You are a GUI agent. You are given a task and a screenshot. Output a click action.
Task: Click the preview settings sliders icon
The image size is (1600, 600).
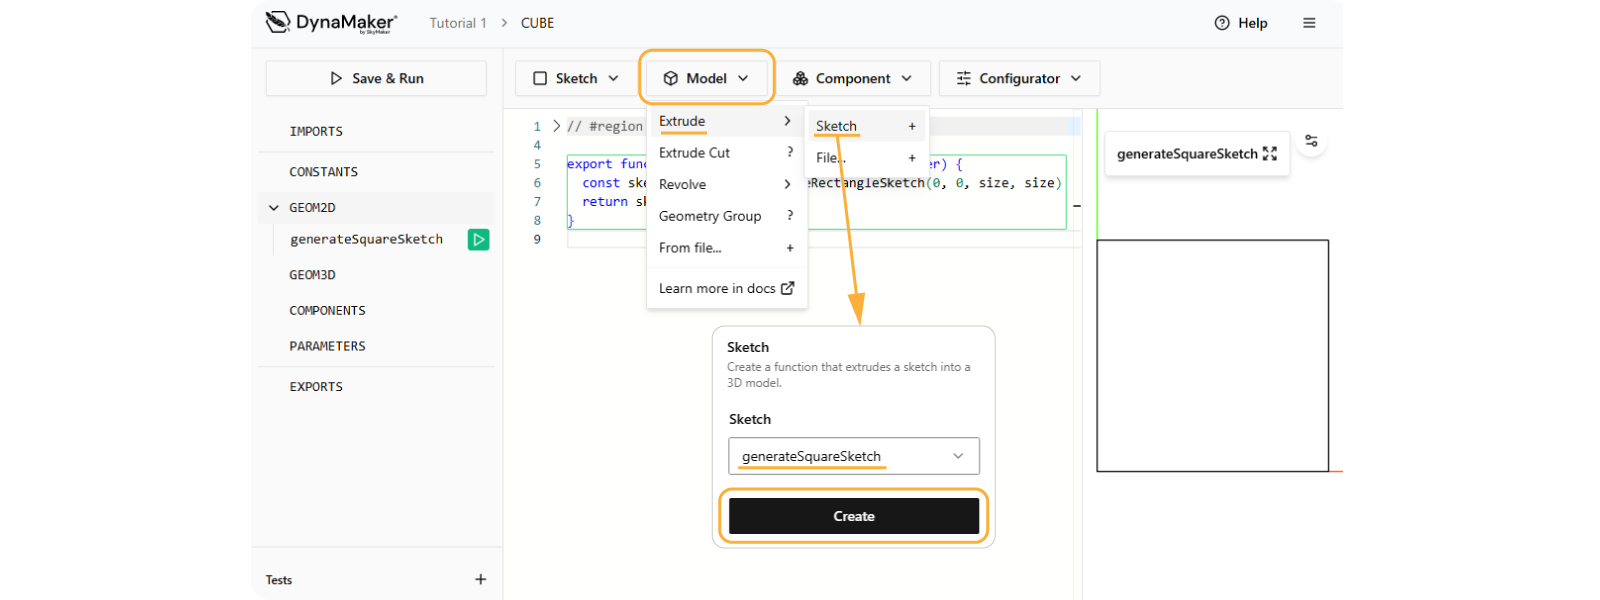pyautogui.click(x=1311, y=141)
